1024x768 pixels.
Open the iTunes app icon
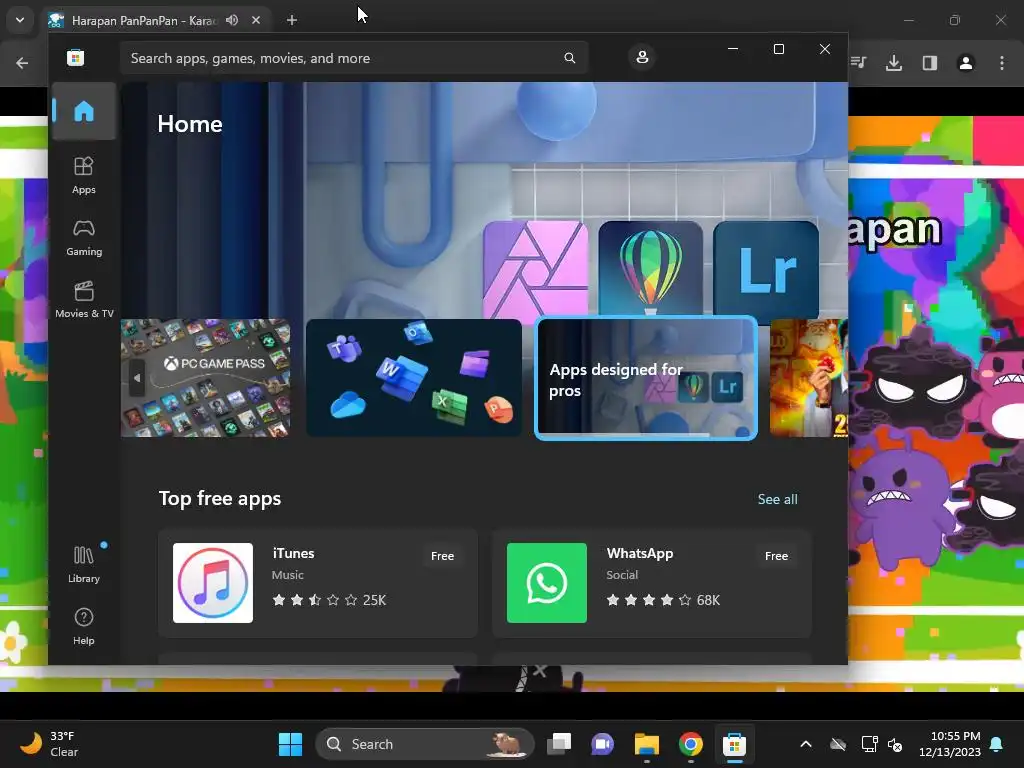[x=213, y=583]
